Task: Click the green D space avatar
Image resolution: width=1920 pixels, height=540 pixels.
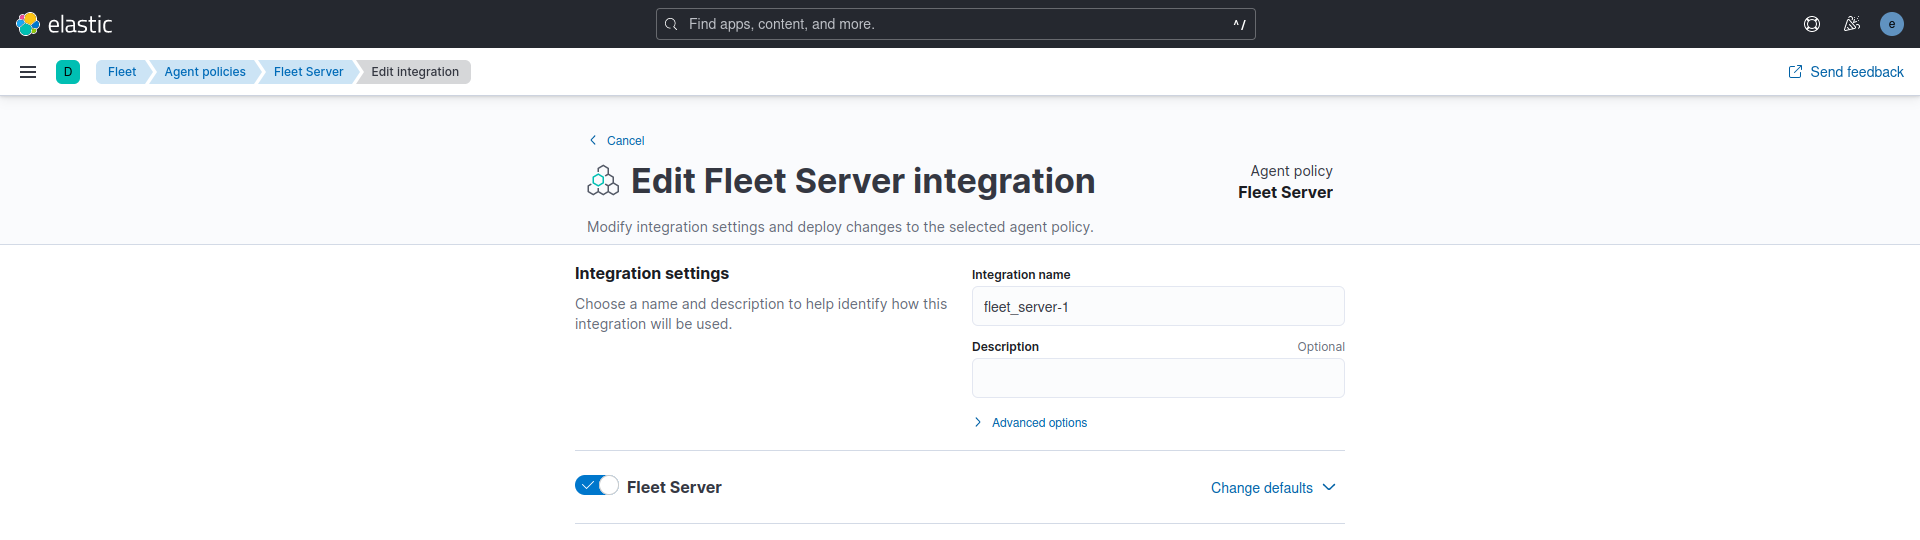Action: click(68, 72)
